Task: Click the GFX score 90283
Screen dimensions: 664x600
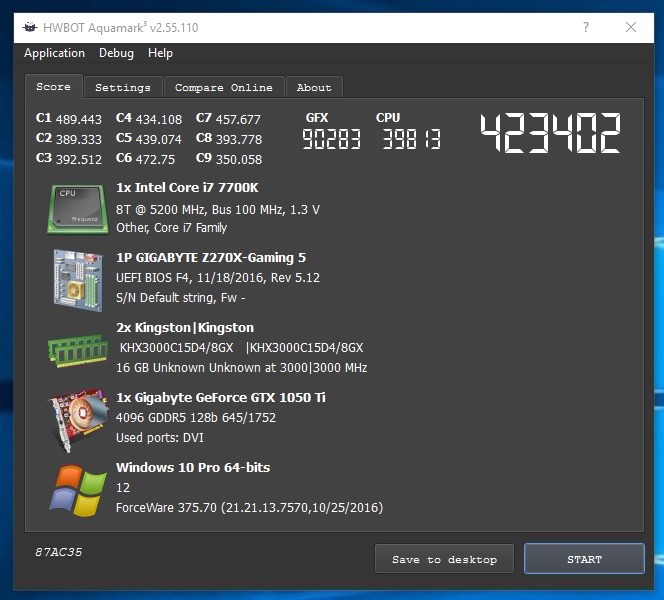Action: point(332,139)
